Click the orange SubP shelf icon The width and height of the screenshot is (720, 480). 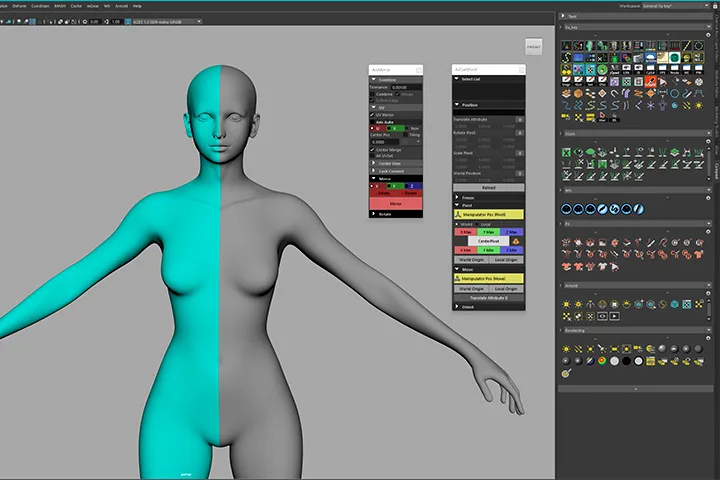[650, 81]
